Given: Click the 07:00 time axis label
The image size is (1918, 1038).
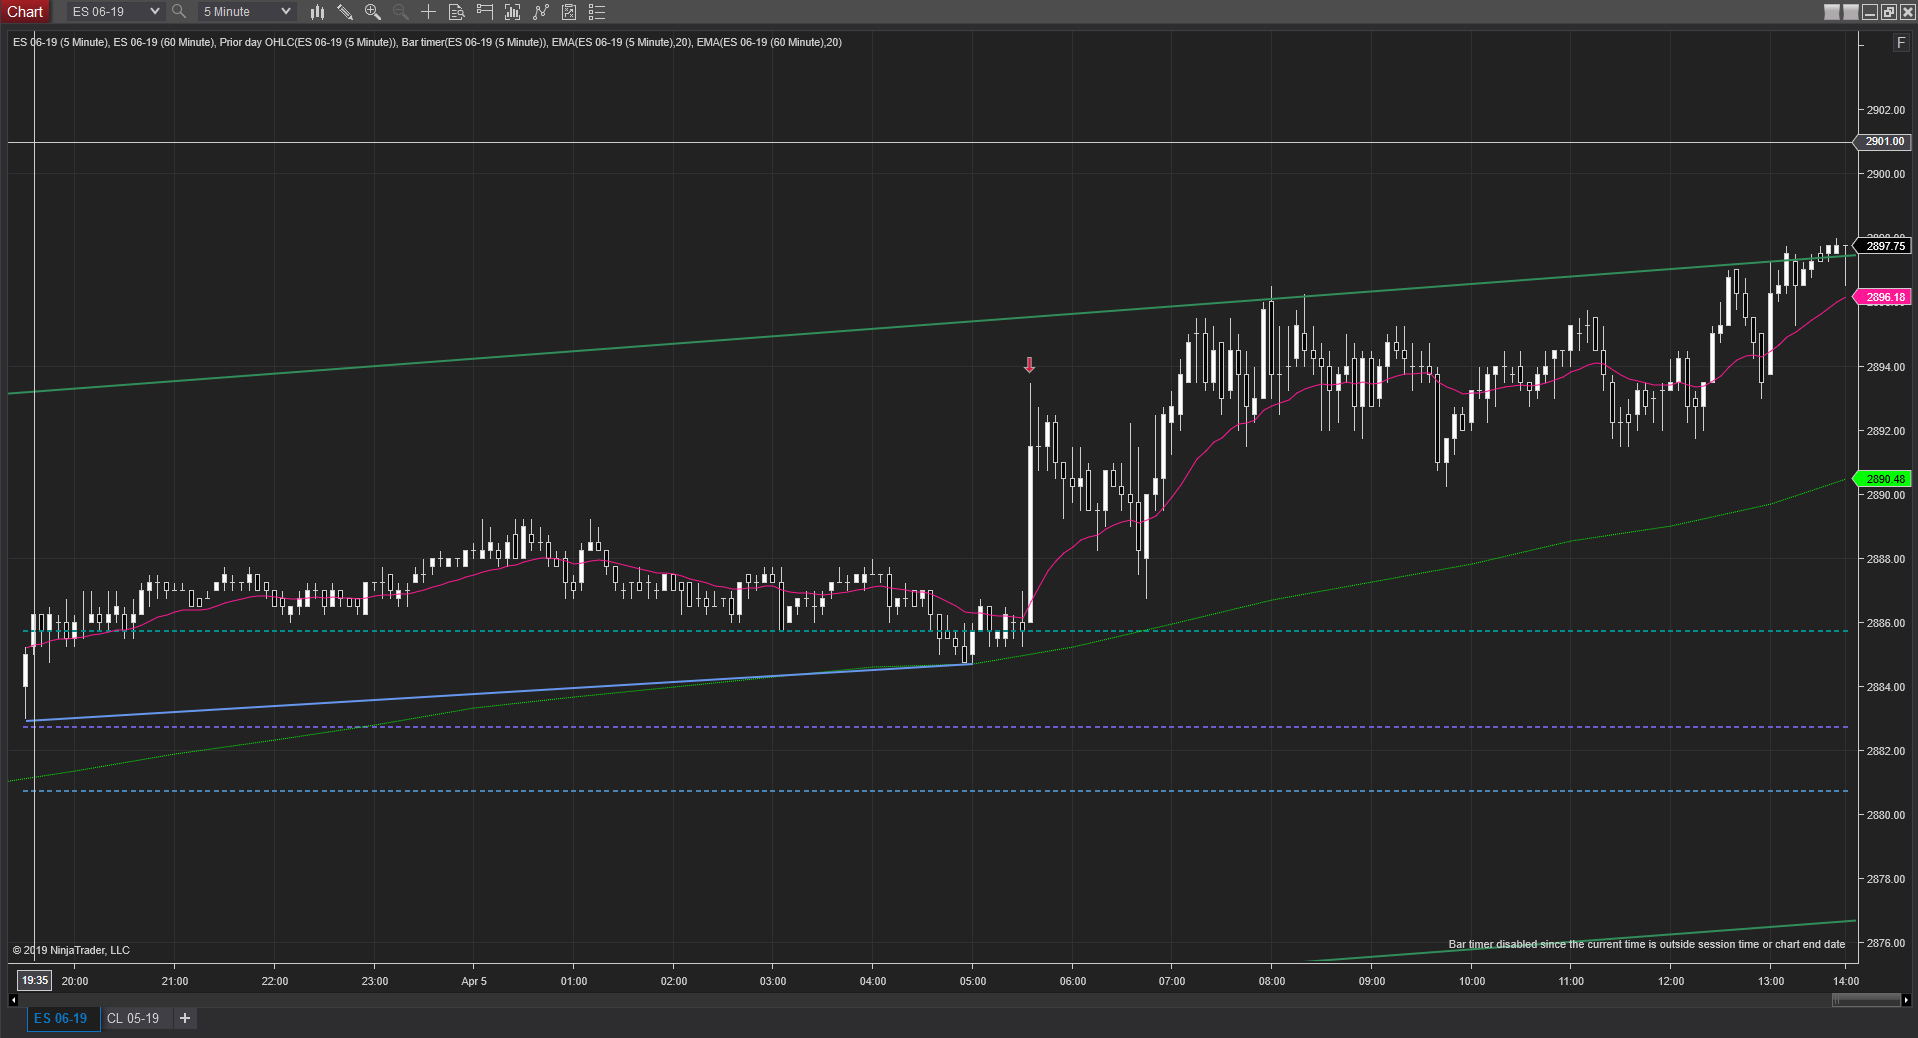Looking at the screenshot, I should [1172, 981].
